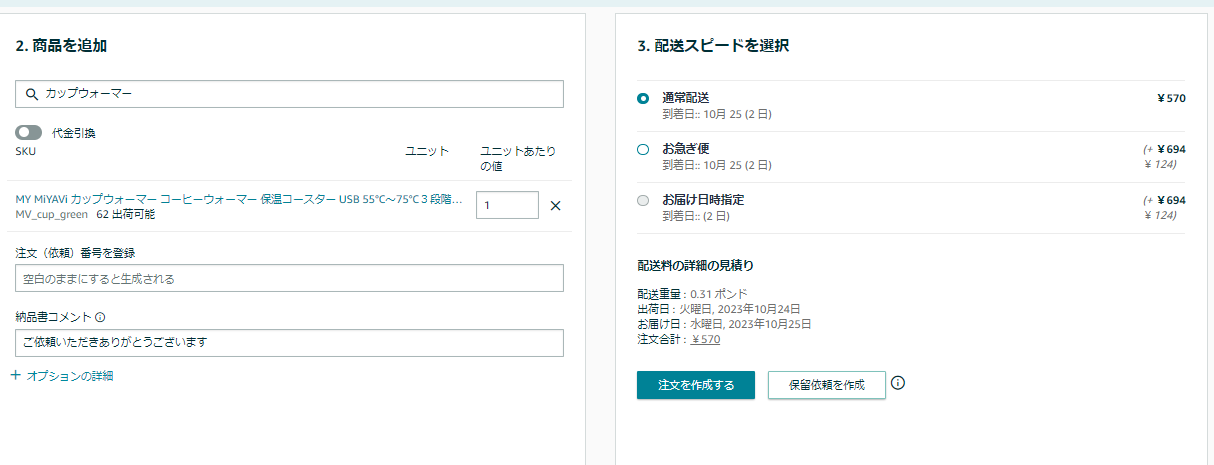This screenshot has height=465, width=1214.
Task: Expand オプションの詳細 section
Action: pyautogui.click(x=69, y=376)
